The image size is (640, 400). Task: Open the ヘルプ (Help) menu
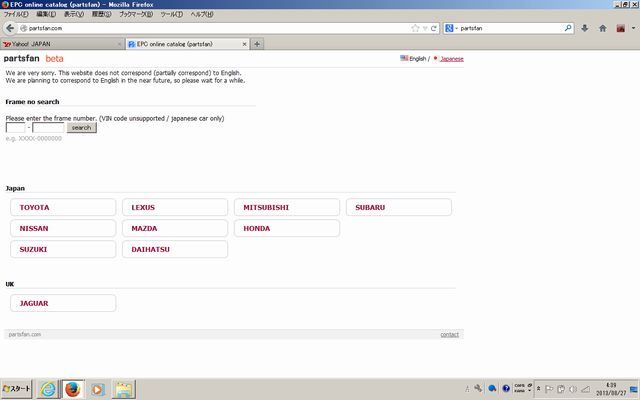click(202, 14)
